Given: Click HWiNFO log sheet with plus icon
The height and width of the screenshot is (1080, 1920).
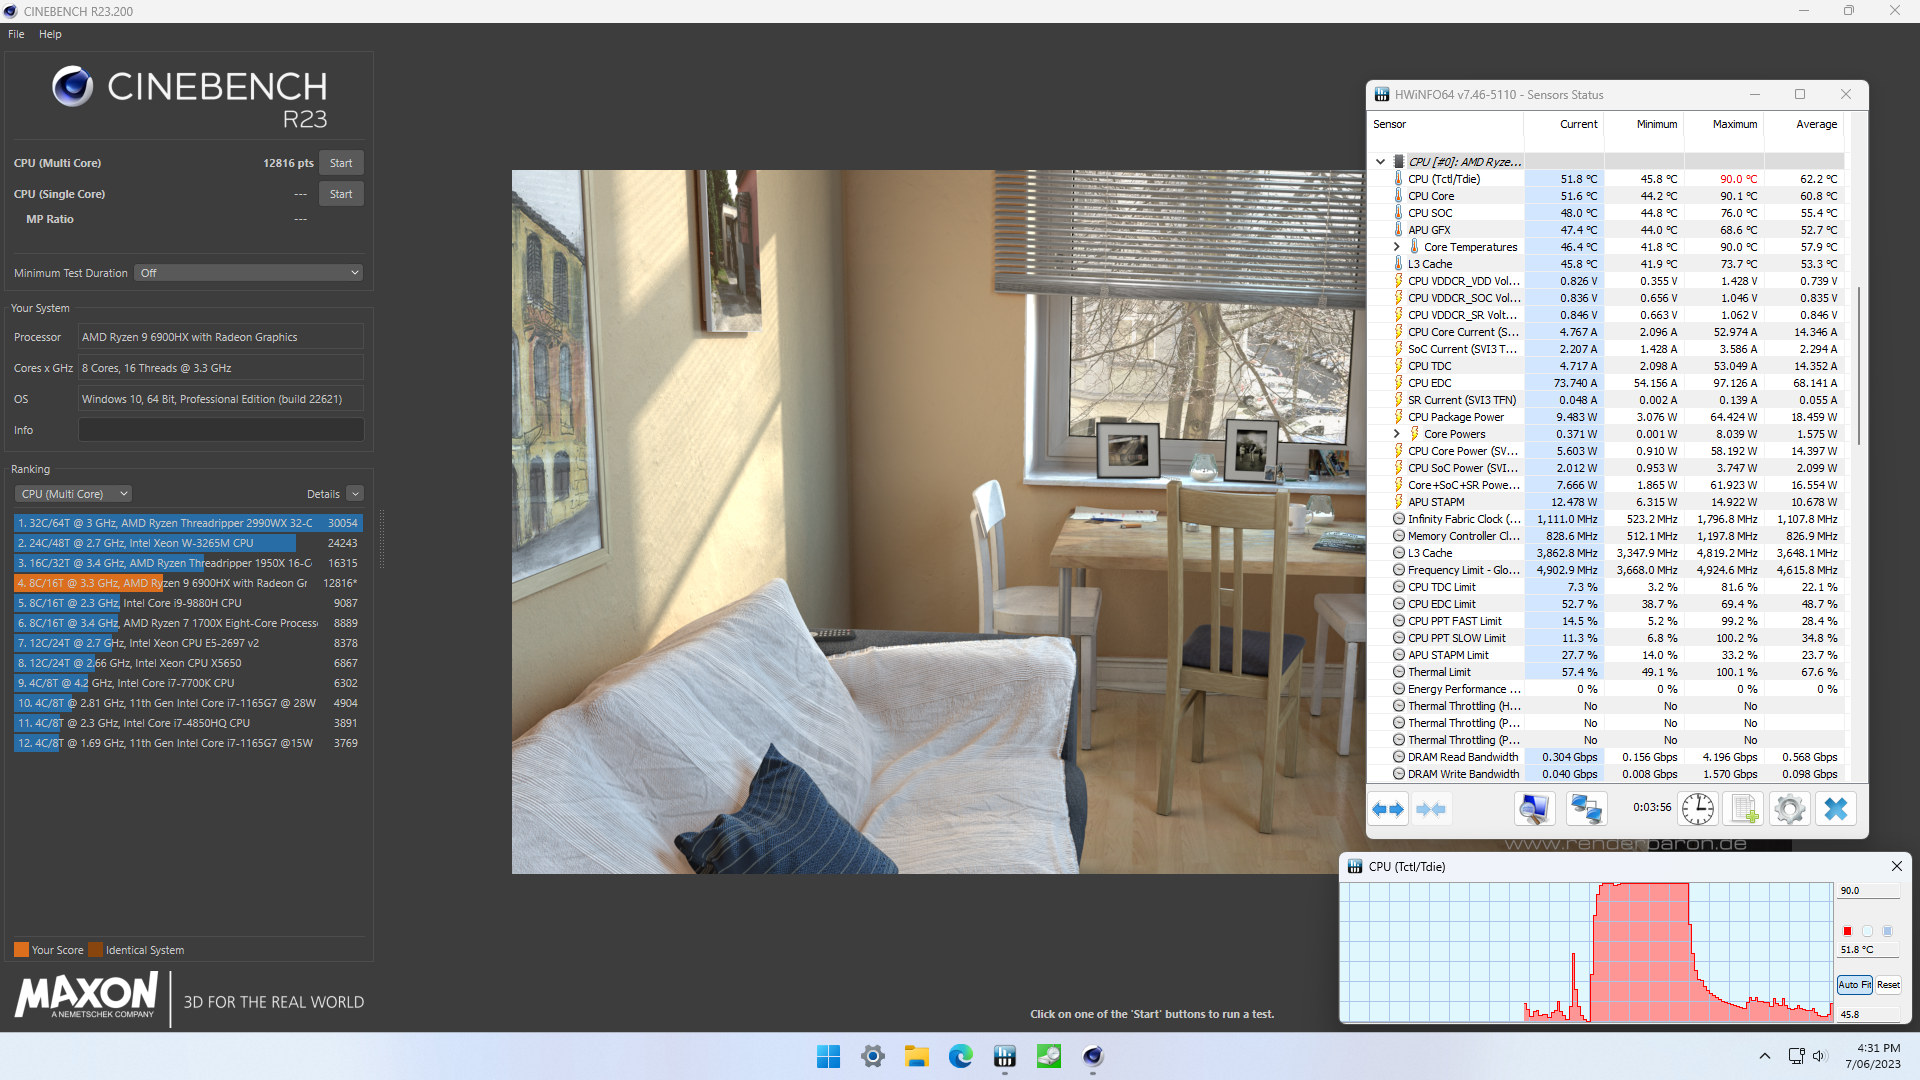Looking at the screenshot, I should point(1744,809).
